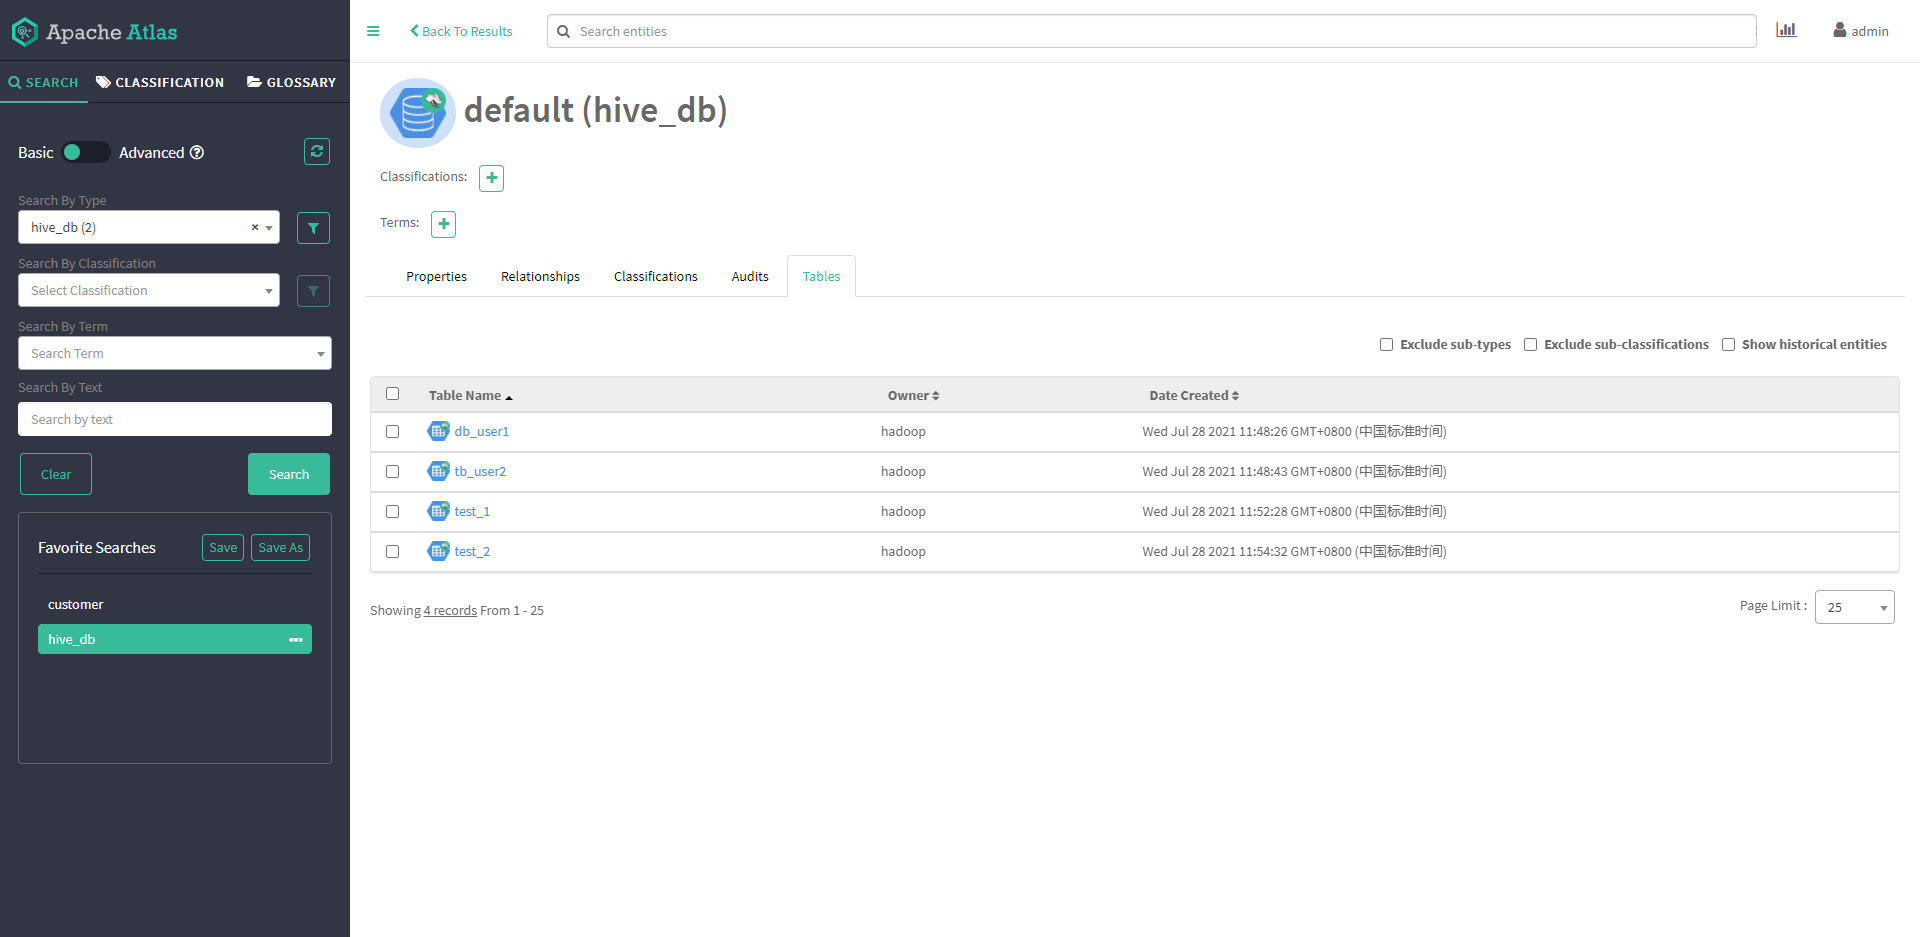Add a term with the plus icon
The width and height of the screenshot is (1920, 937).
click(x=443, y=224)
